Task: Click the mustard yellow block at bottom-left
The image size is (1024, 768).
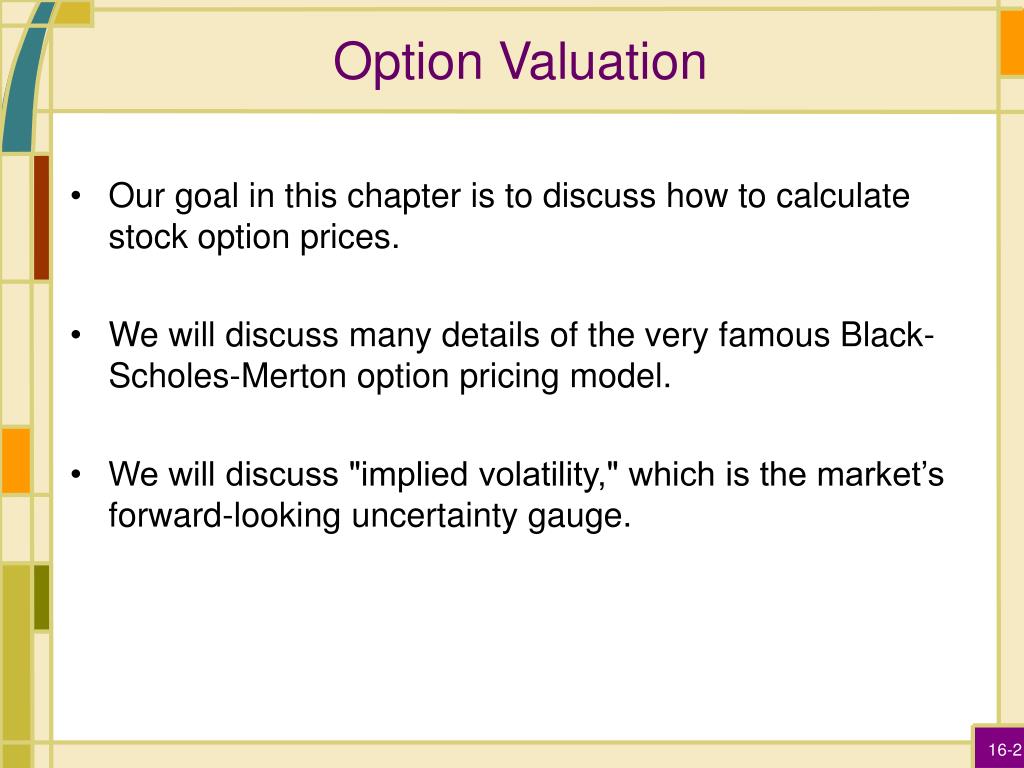Action: [15, 653]
